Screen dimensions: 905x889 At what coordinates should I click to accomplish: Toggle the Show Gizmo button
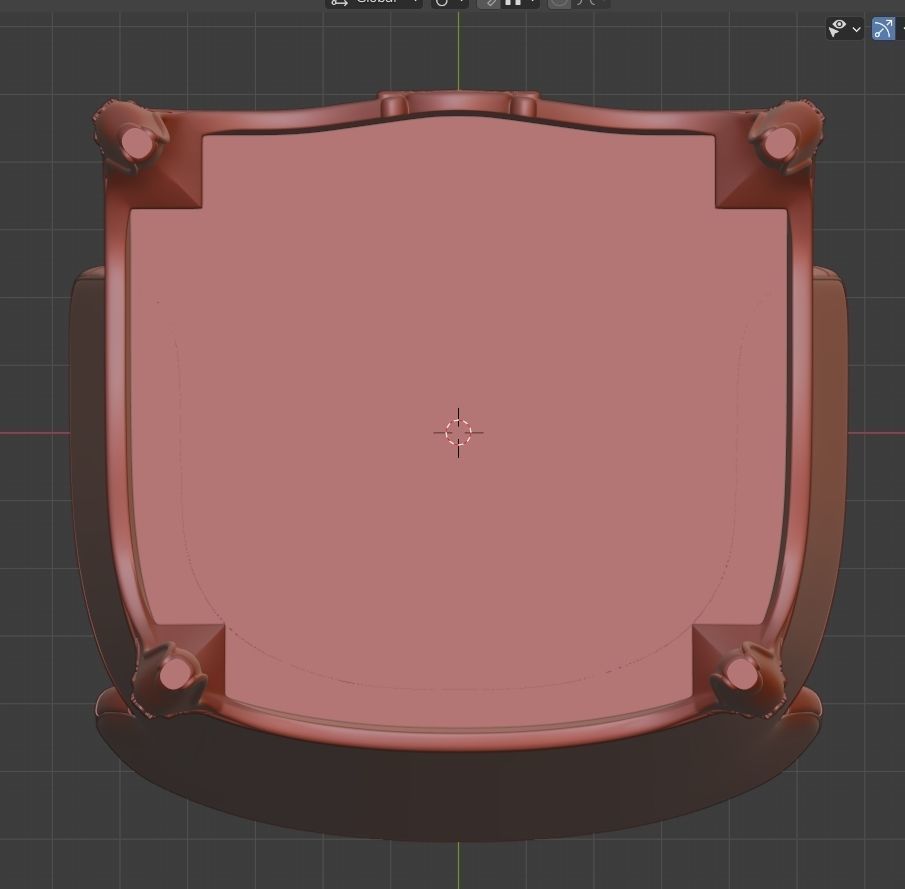883,28
